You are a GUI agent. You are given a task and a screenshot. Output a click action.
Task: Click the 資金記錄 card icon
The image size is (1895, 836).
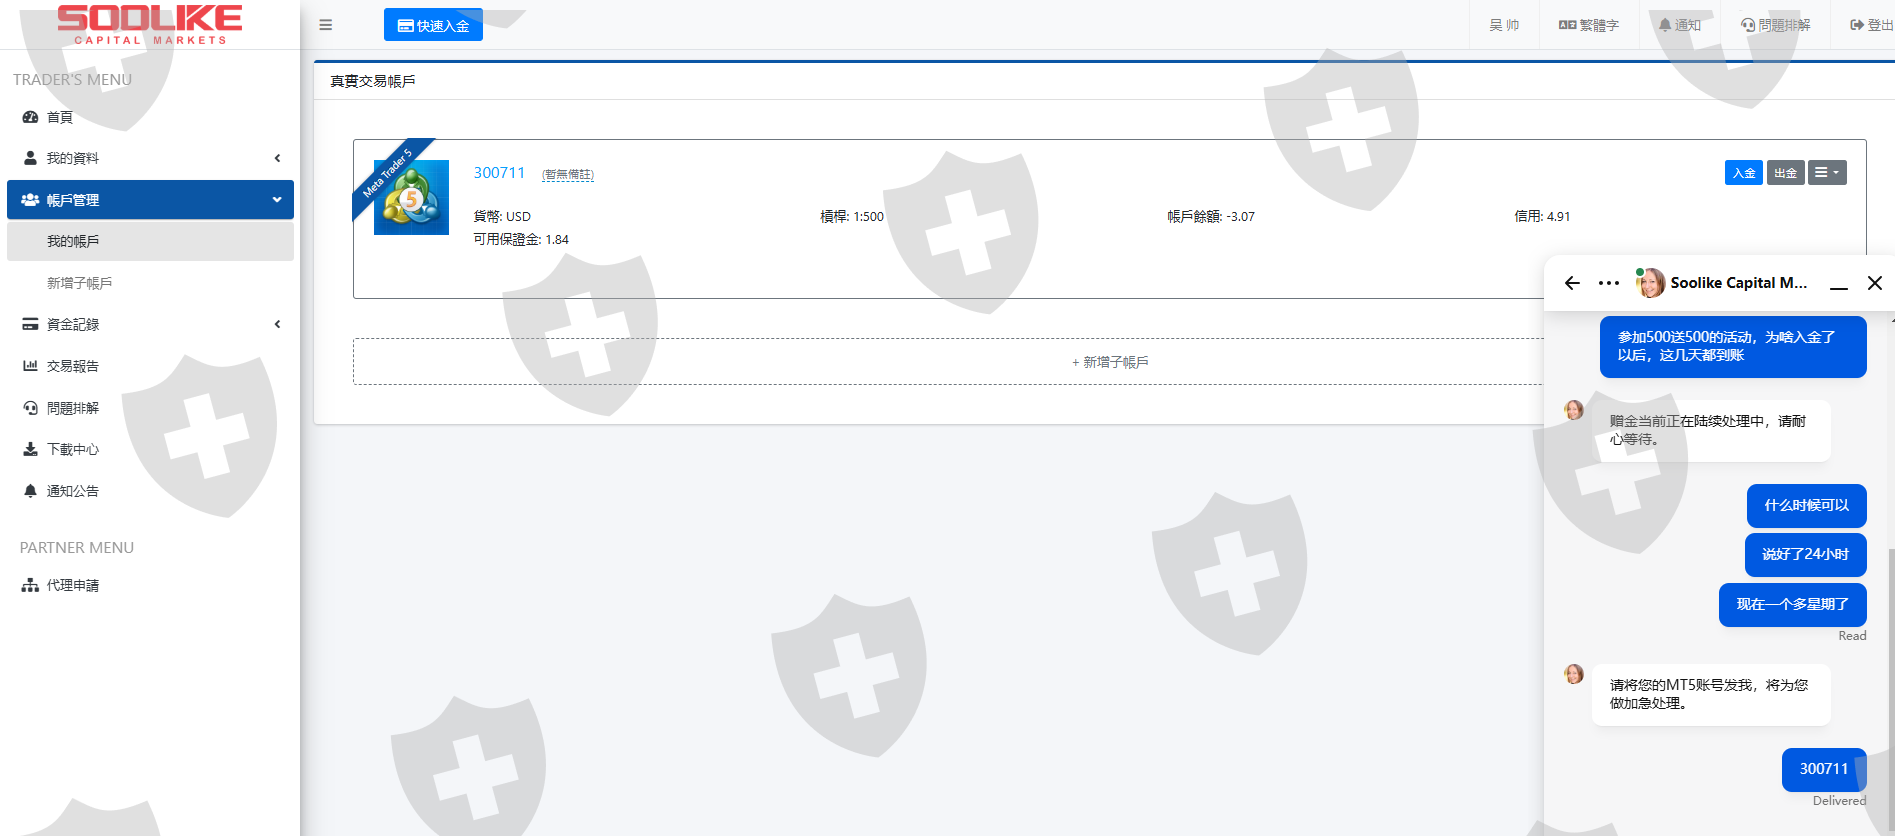click(x=30, y=324)
